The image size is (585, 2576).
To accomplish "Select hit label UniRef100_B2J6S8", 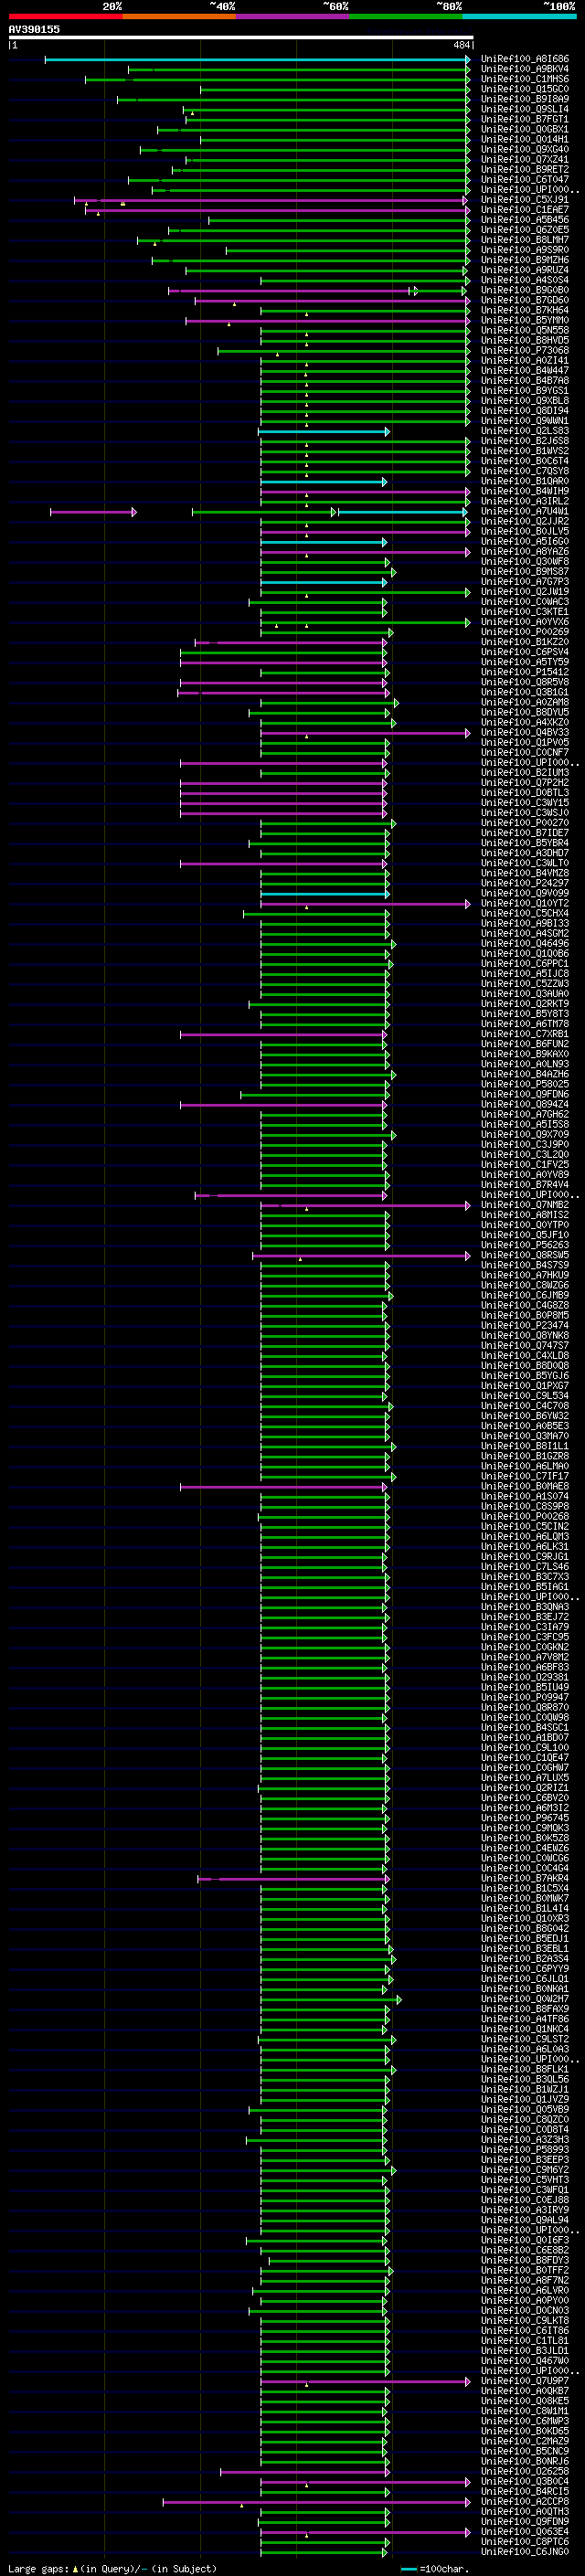I will coord(525,441).
